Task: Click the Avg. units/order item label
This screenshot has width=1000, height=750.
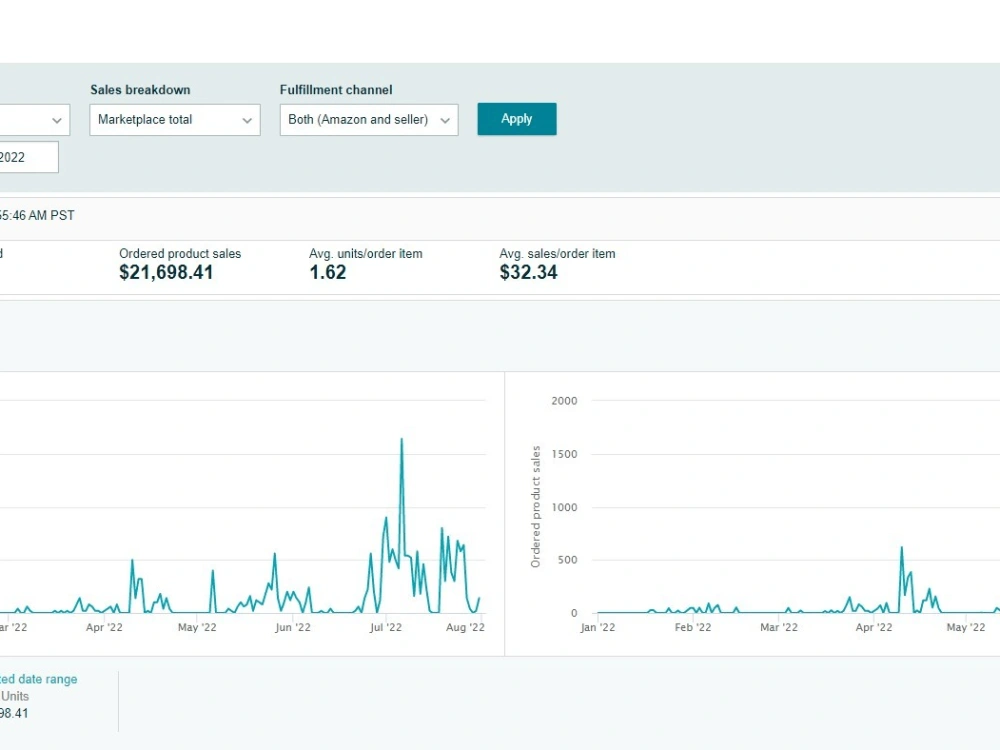Action: tap(365, 253)
